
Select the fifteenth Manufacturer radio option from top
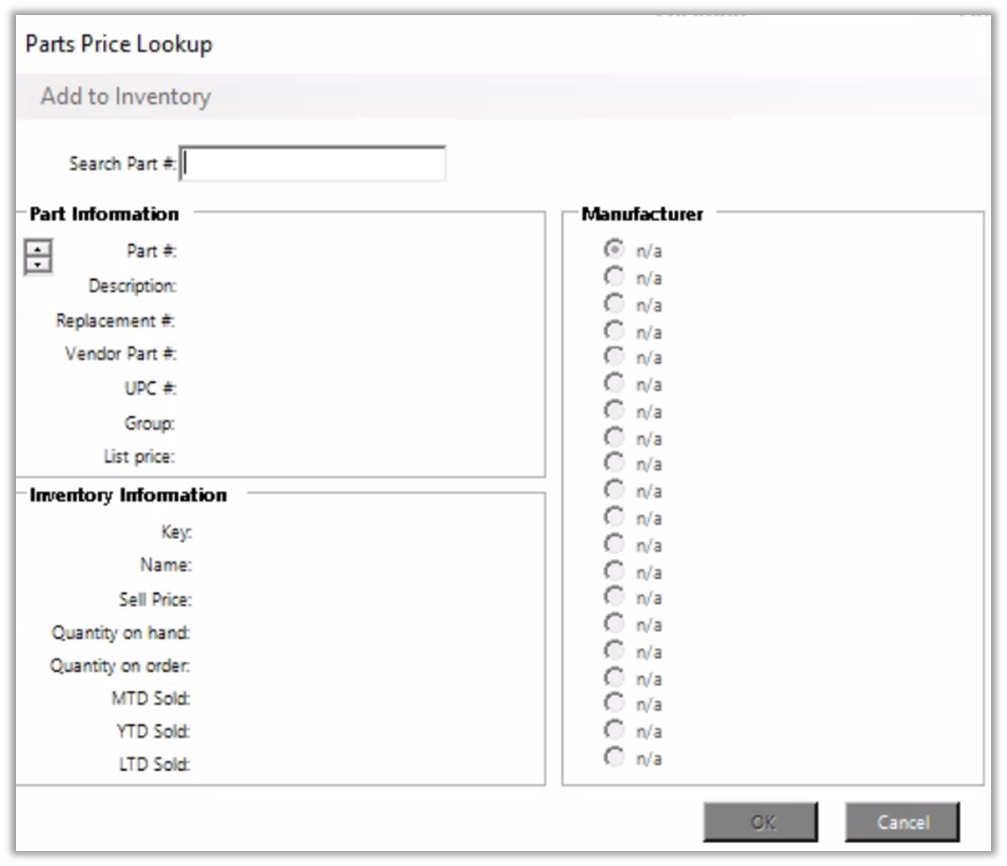[615, 623]
